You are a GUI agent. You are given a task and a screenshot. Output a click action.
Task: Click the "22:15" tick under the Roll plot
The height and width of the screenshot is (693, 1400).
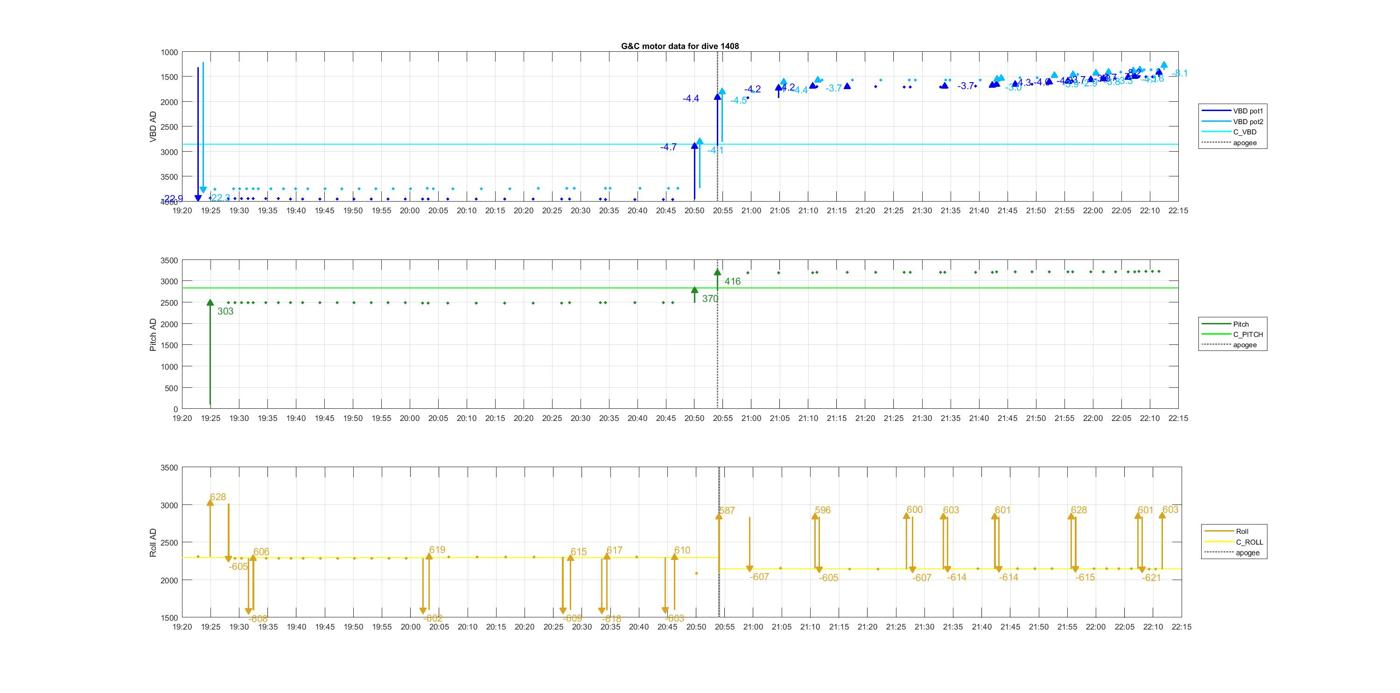1179,627
